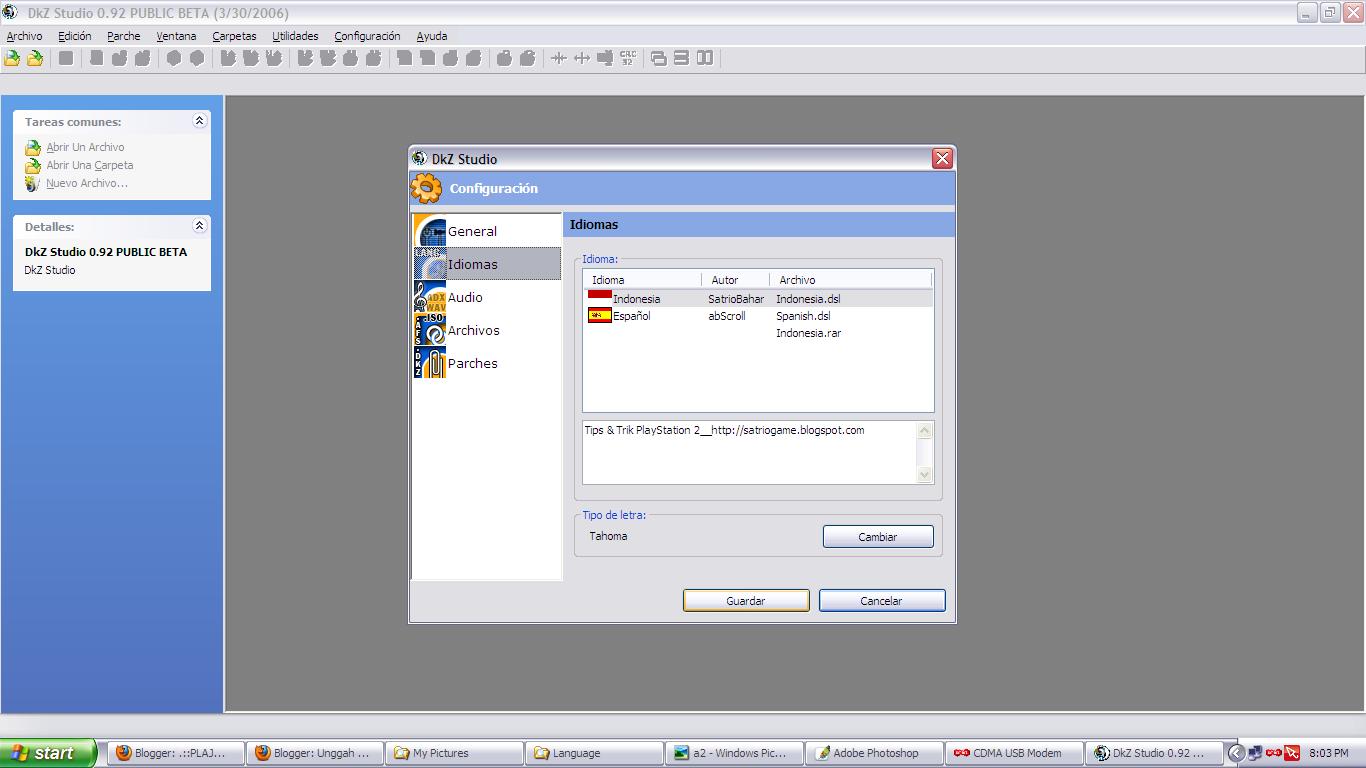Image resolution: width=1366 pixels, height=768 pixels.
Task: Click the Indonesia.dsl file entry
Action: [x=808, y=299]
